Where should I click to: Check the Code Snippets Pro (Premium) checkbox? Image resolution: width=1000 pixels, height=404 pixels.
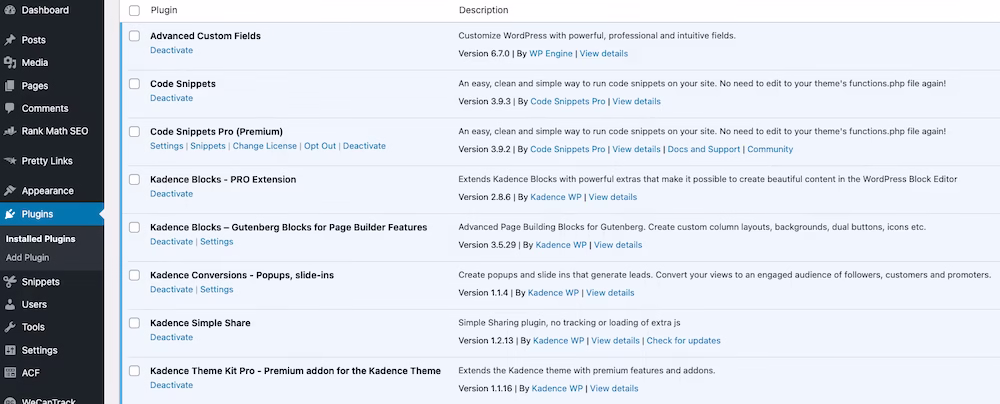tap(134, 131)
